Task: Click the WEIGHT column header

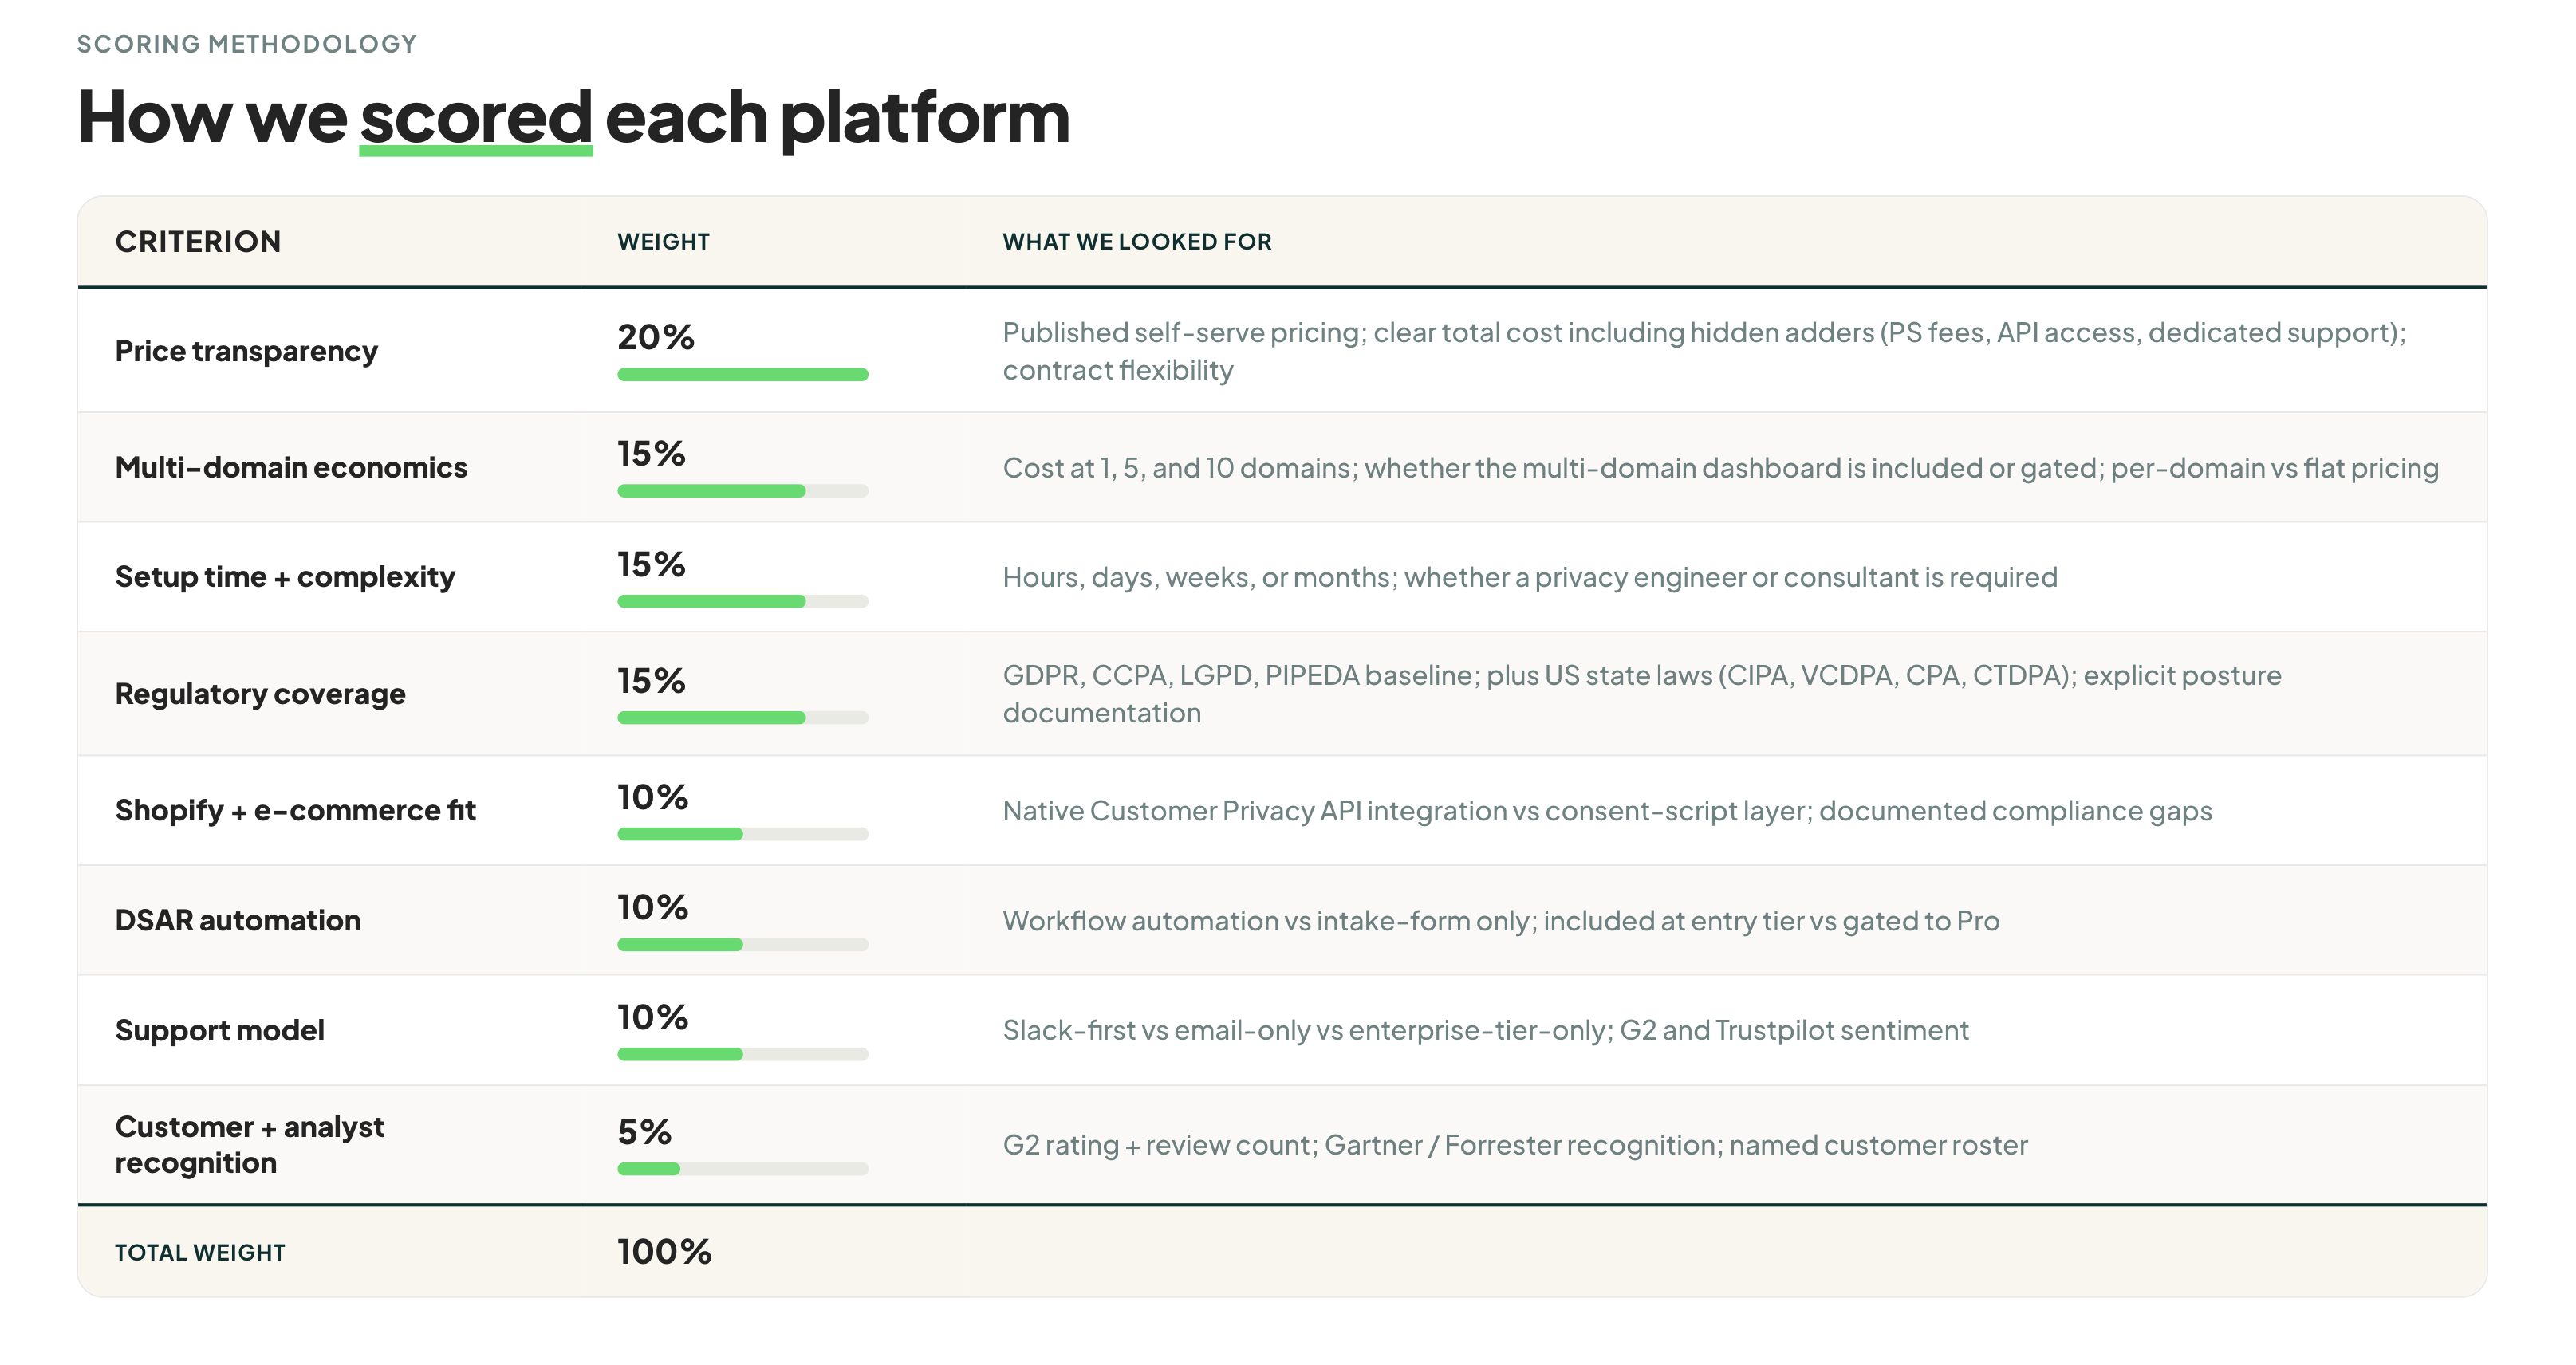Action: click(663, 242)
